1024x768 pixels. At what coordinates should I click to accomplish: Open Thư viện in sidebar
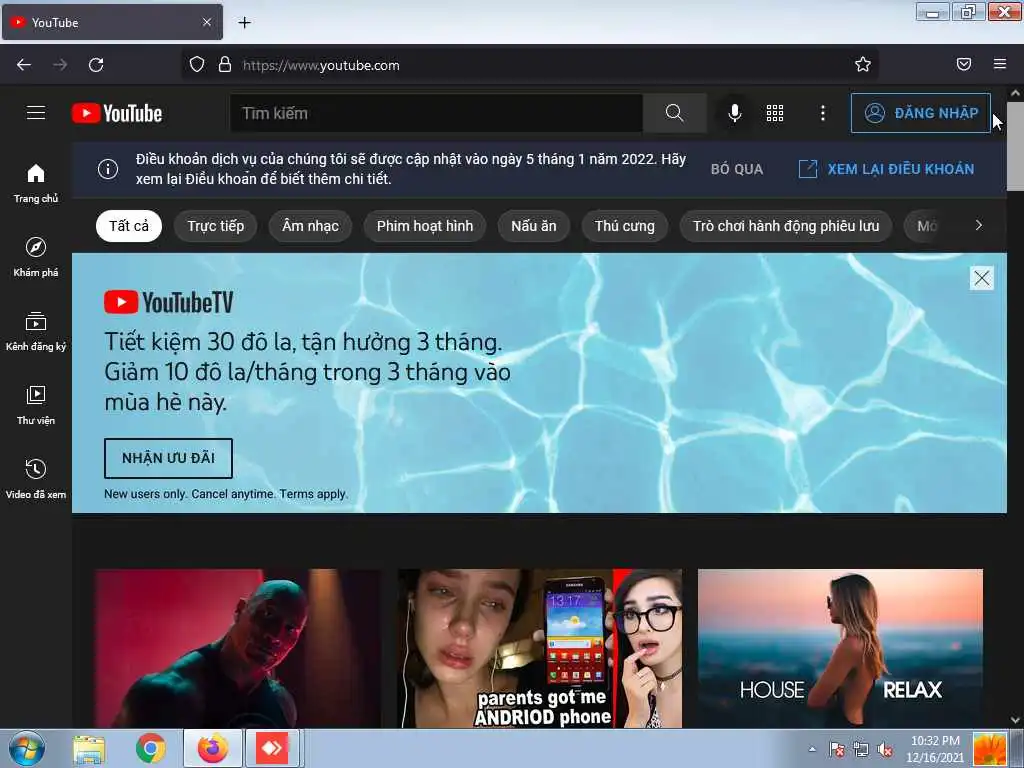coord(36,406)
